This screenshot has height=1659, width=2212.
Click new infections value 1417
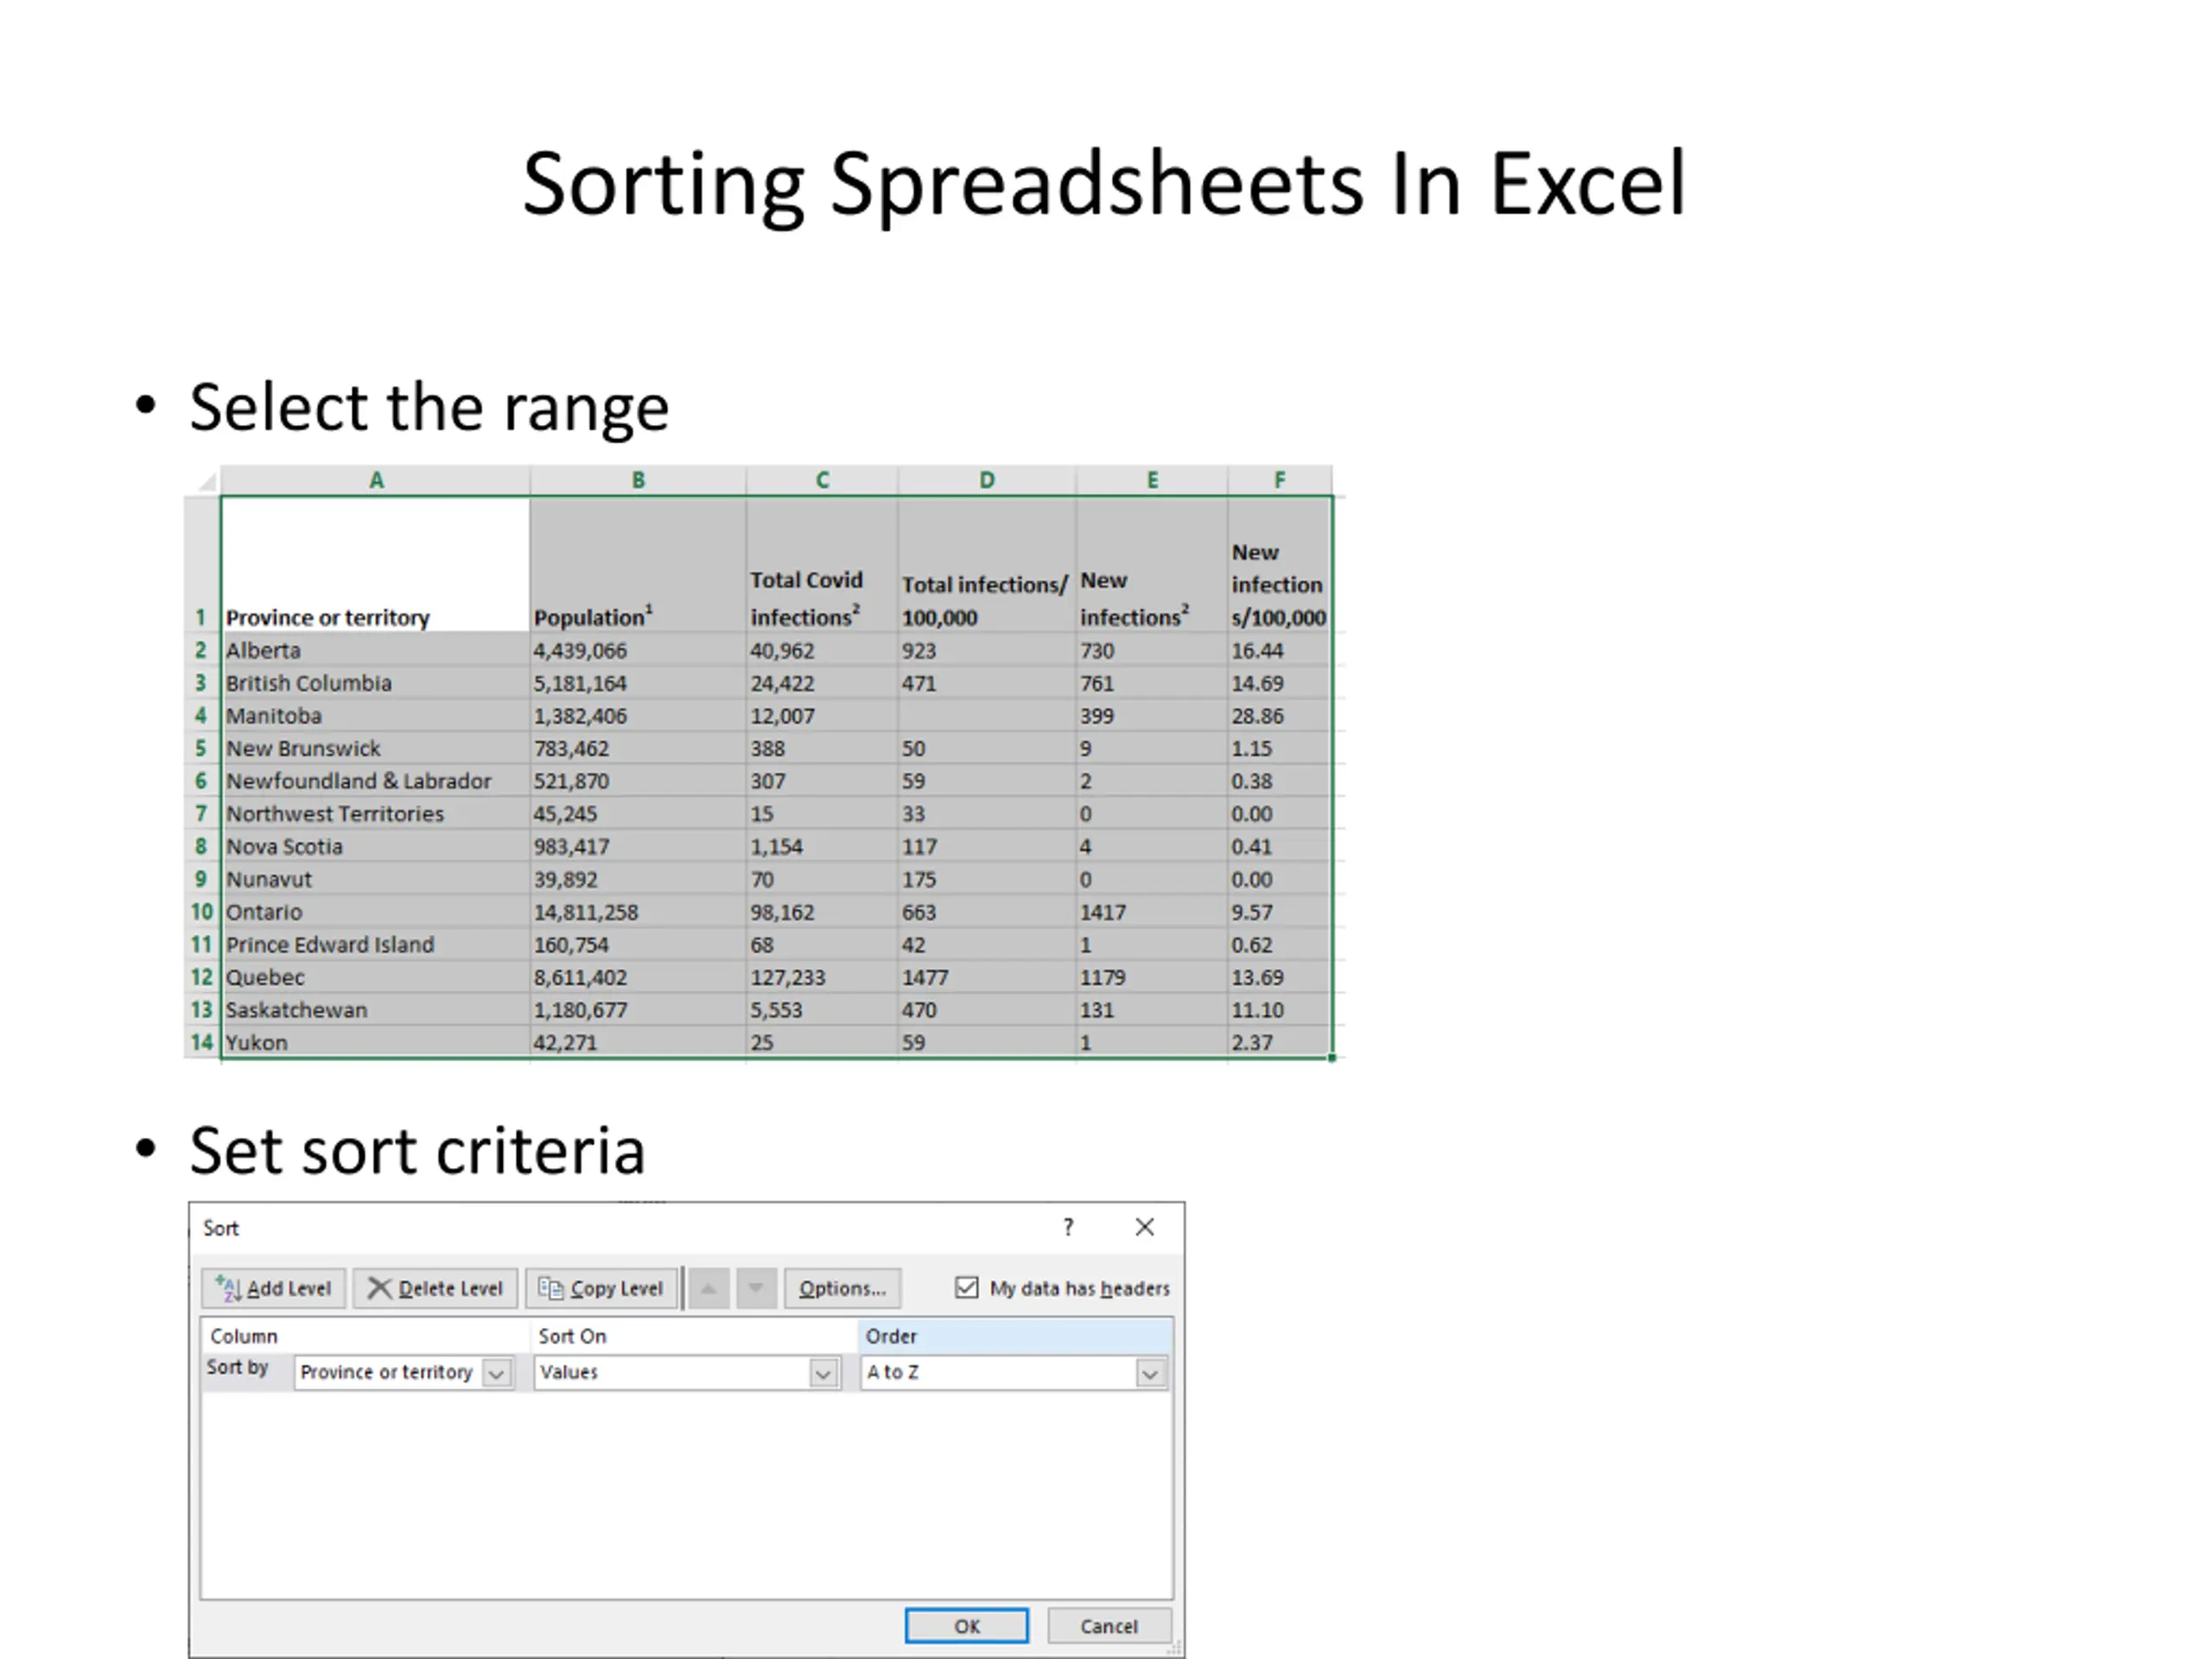coord(1152,912)
